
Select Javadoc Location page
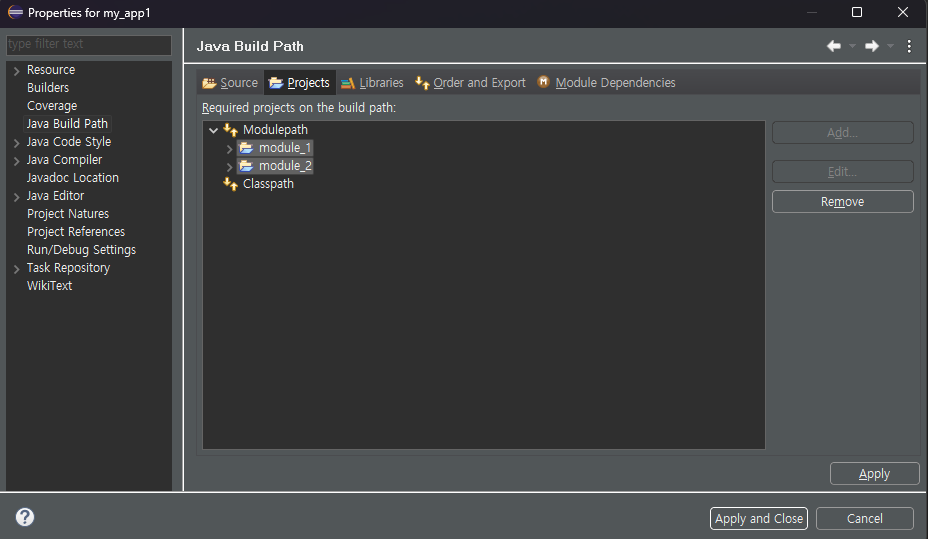pyautogui.click(x=73, y=177)
